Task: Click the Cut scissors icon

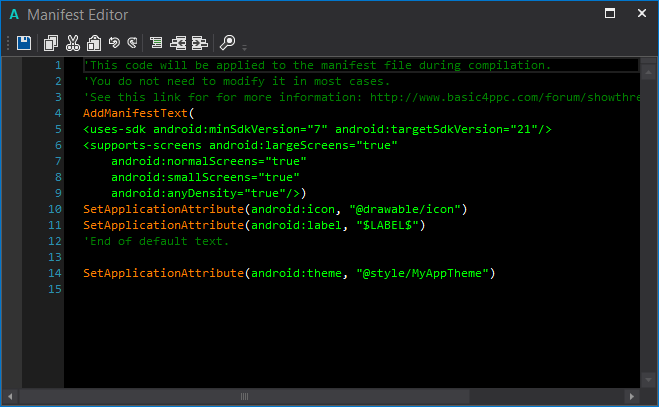Action: 72,43
